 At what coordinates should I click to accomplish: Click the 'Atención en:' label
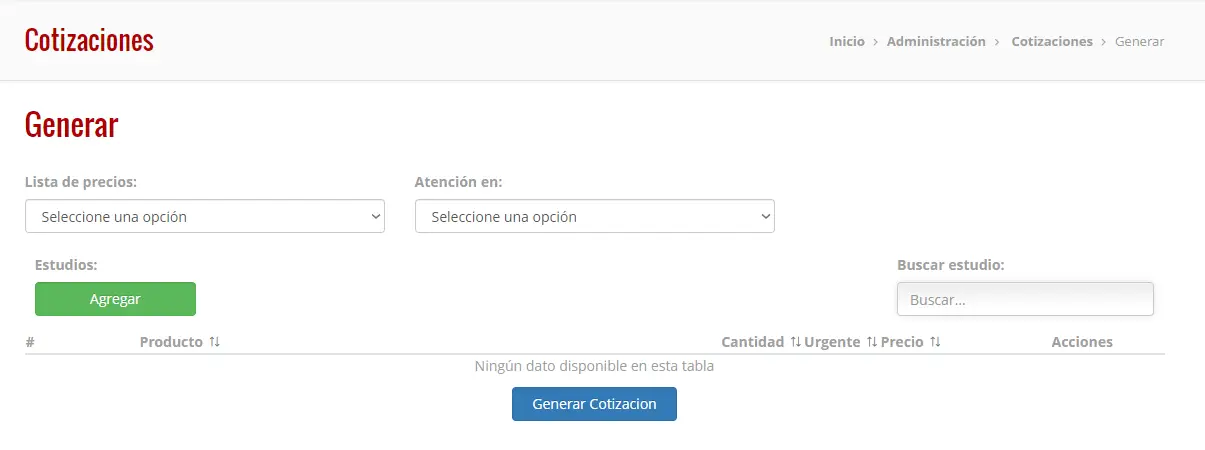point(458,182)
